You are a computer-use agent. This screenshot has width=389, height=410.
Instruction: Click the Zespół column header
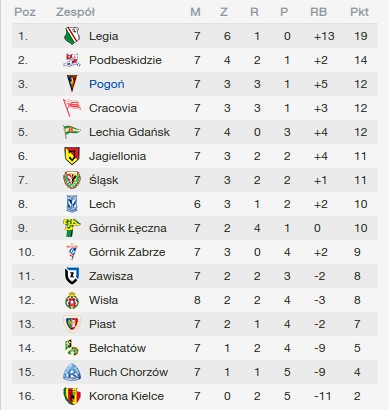(75, 12)
